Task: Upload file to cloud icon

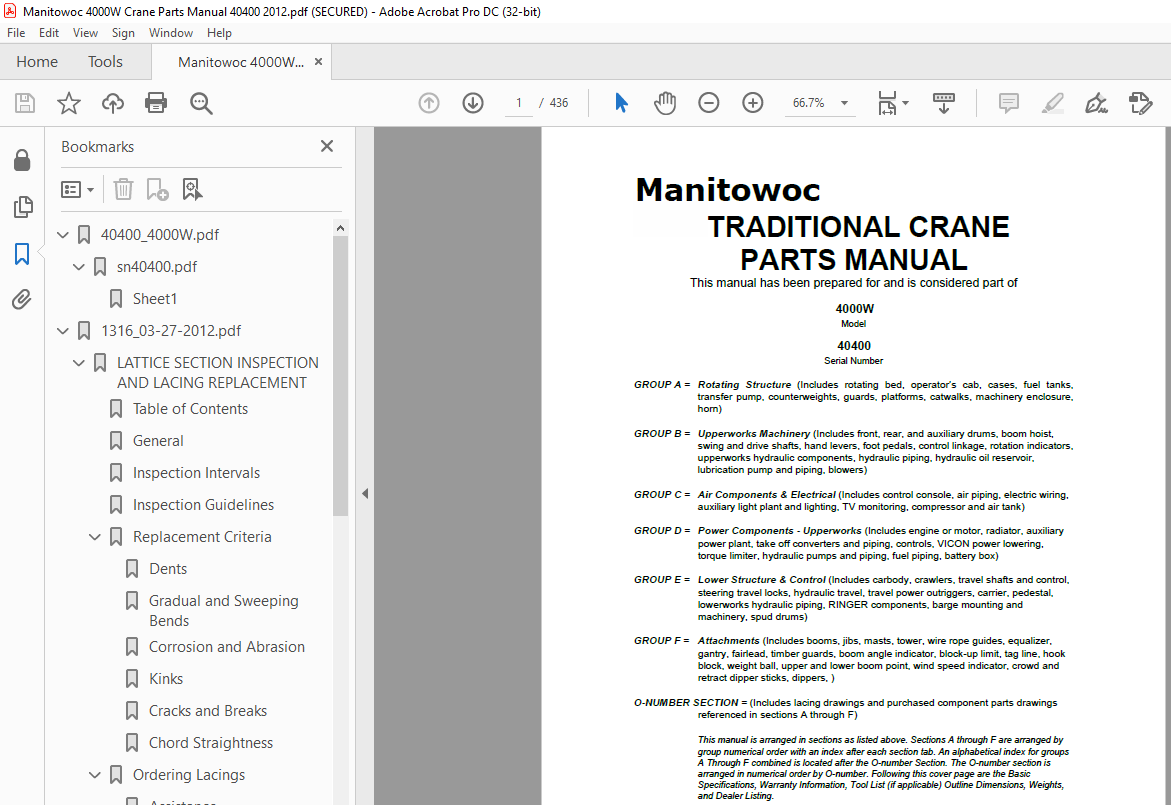Action: 113,103
